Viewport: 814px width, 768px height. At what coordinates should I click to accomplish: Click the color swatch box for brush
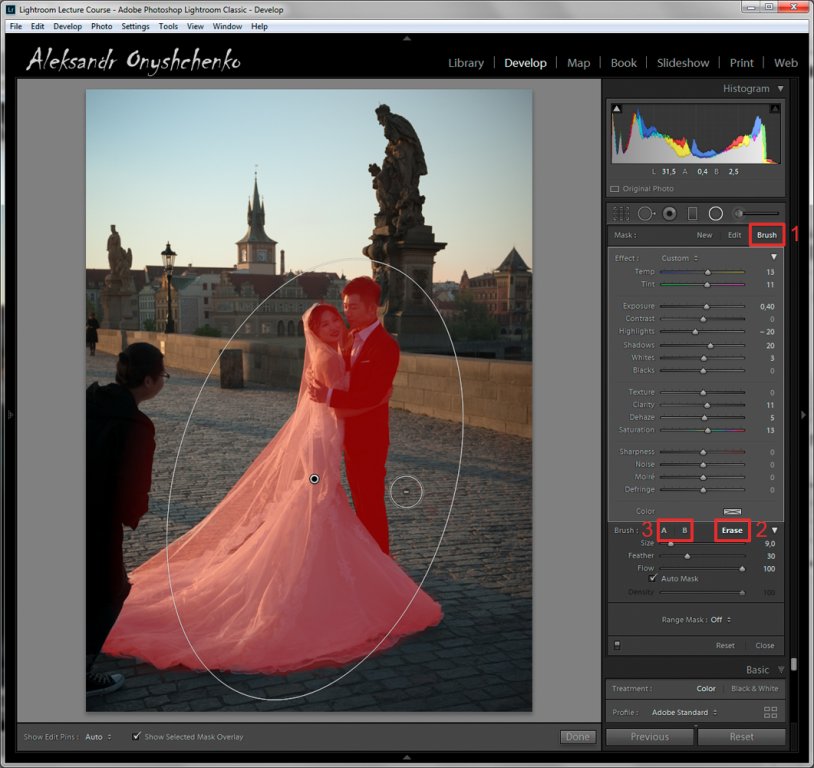[x=733, y=511]
